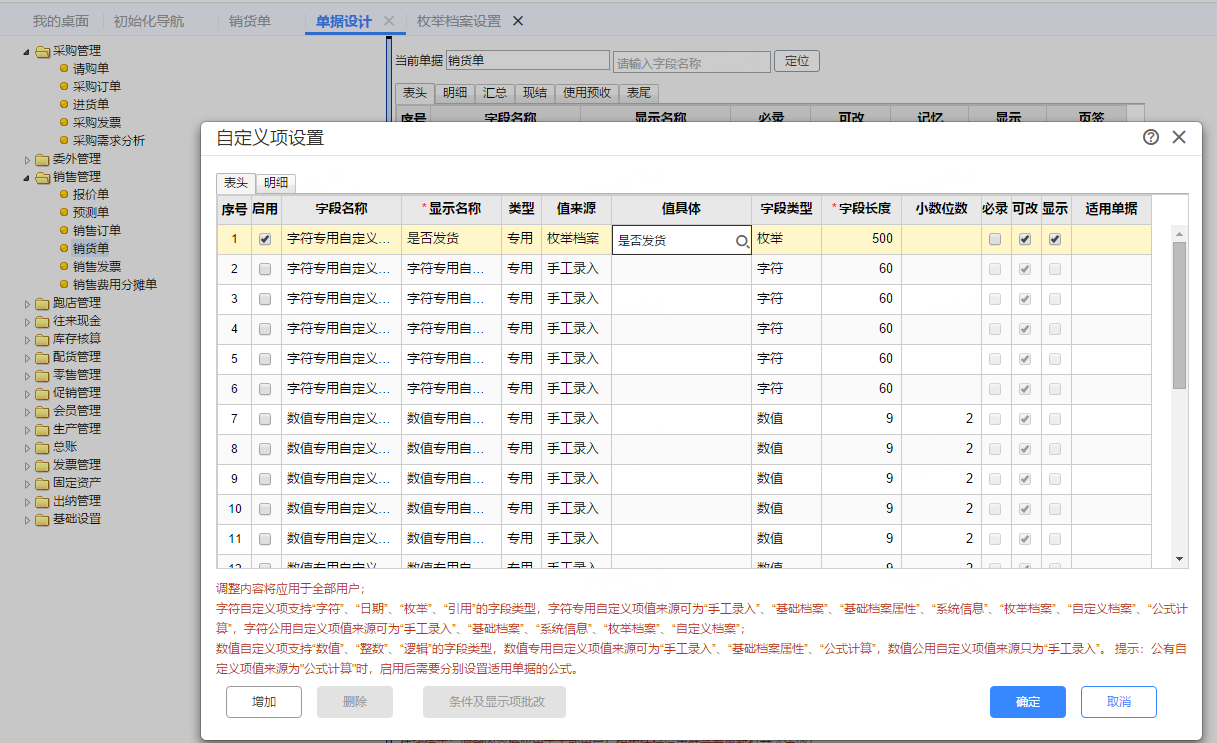Toggle 显示 checkbox in row 1
This screenshot has height=743, width=1217.
[x=1055, y=240]
